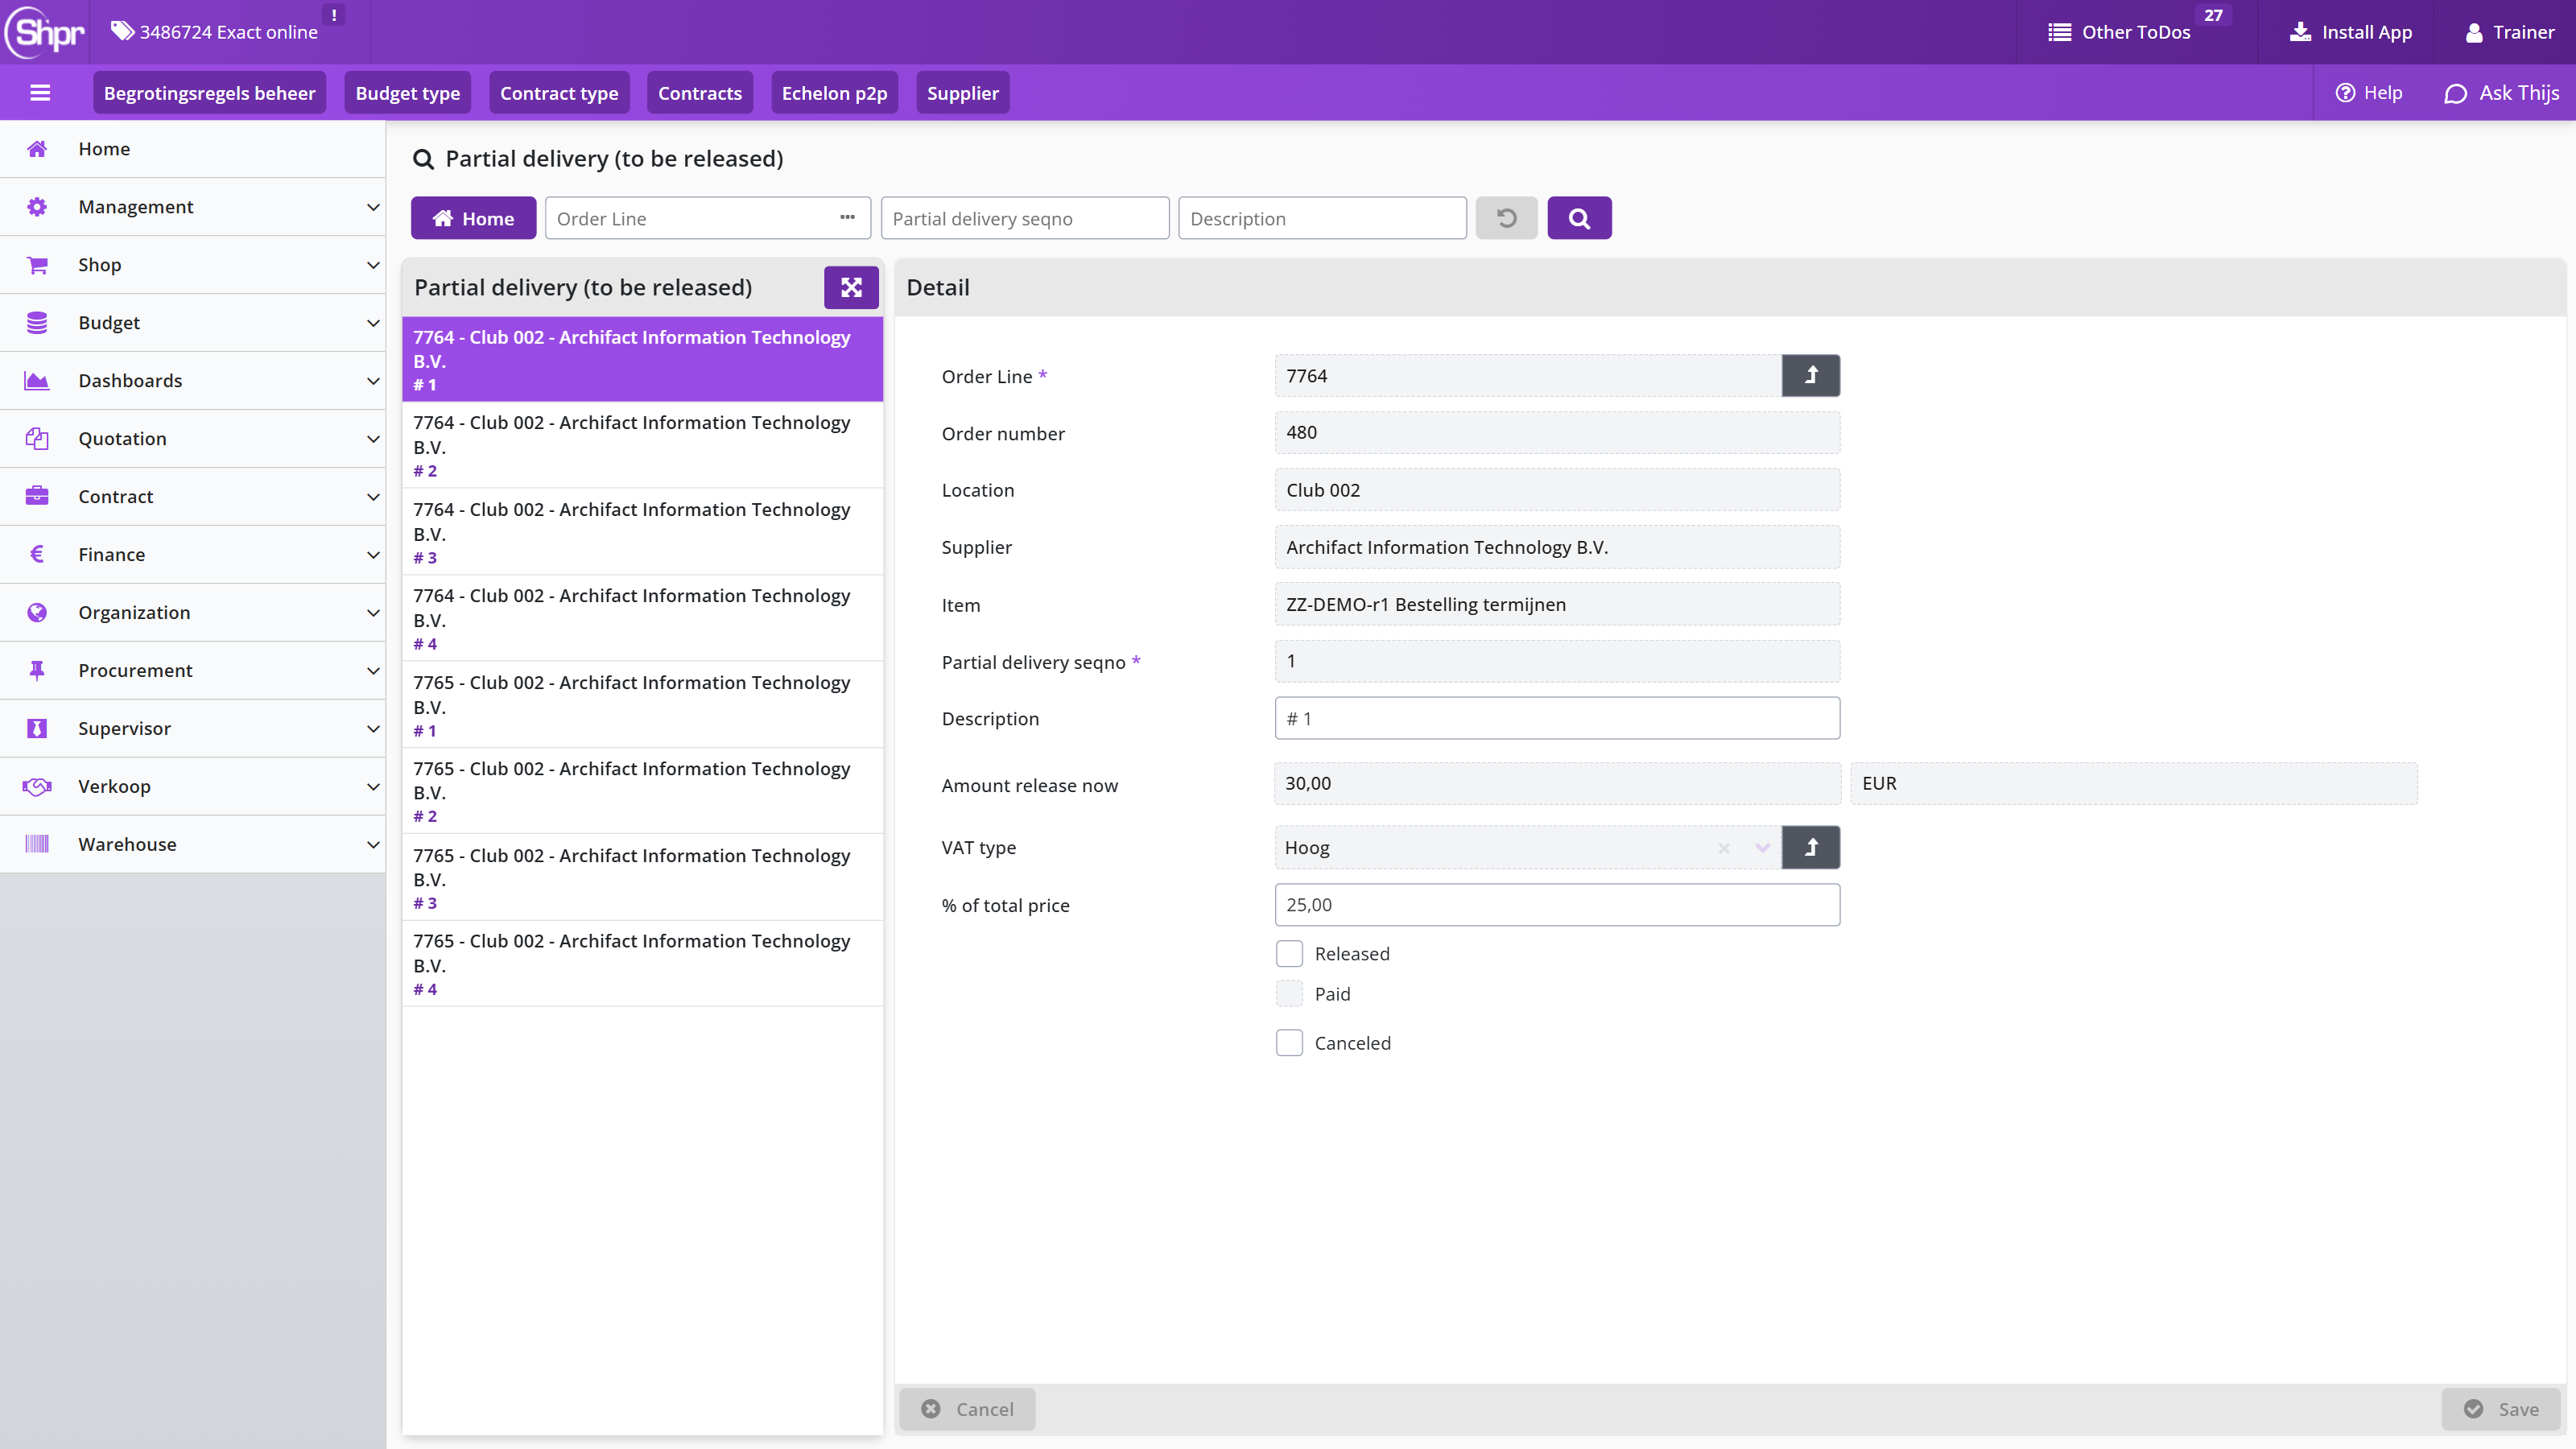2576x1449 pixels.
Task: Click the Description detail field
Action: (x=1557, y=719)
